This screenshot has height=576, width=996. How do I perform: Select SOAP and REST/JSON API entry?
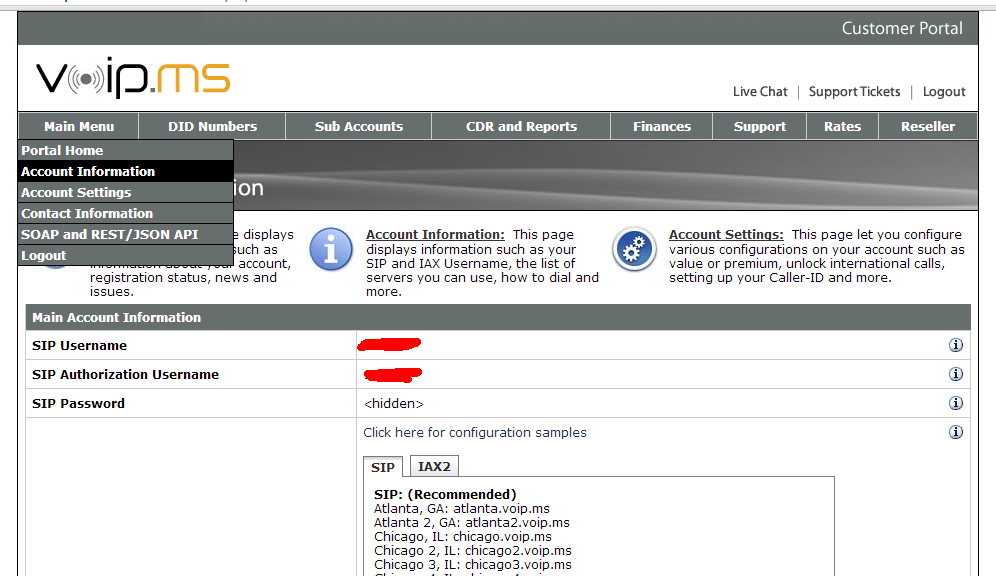tap(110, 234)
